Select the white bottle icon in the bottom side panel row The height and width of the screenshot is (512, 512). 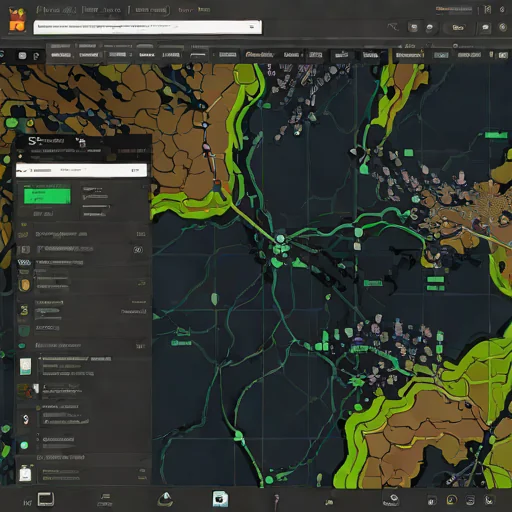point(25,473)
